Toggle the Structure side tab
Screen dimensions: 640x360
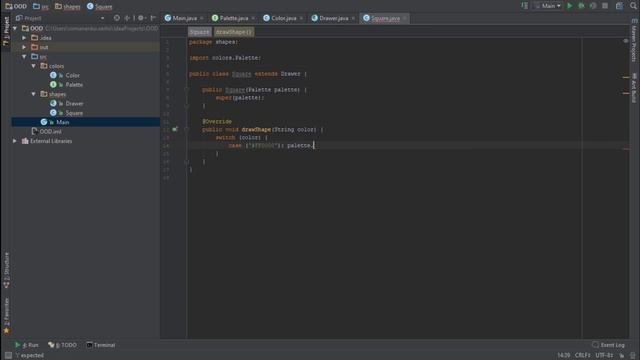pyautogui.click(x=6, y=270)
